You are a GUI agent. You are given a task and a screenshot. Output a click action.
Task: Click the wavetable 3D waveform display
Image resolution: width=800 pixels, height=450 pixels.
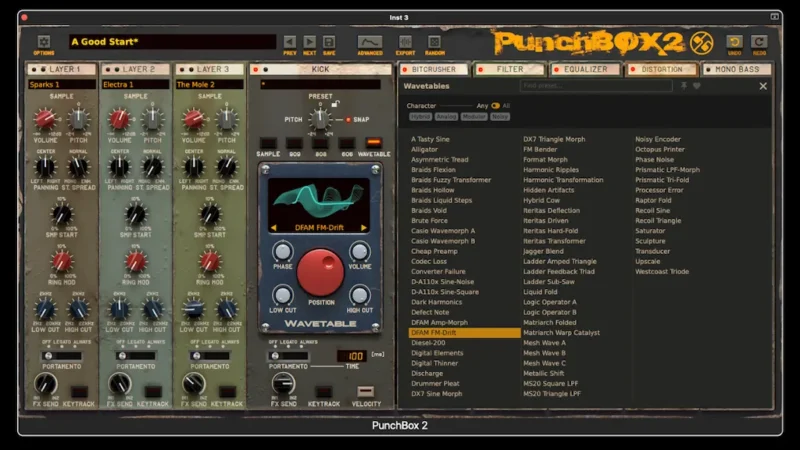click(x=319, y=200)
